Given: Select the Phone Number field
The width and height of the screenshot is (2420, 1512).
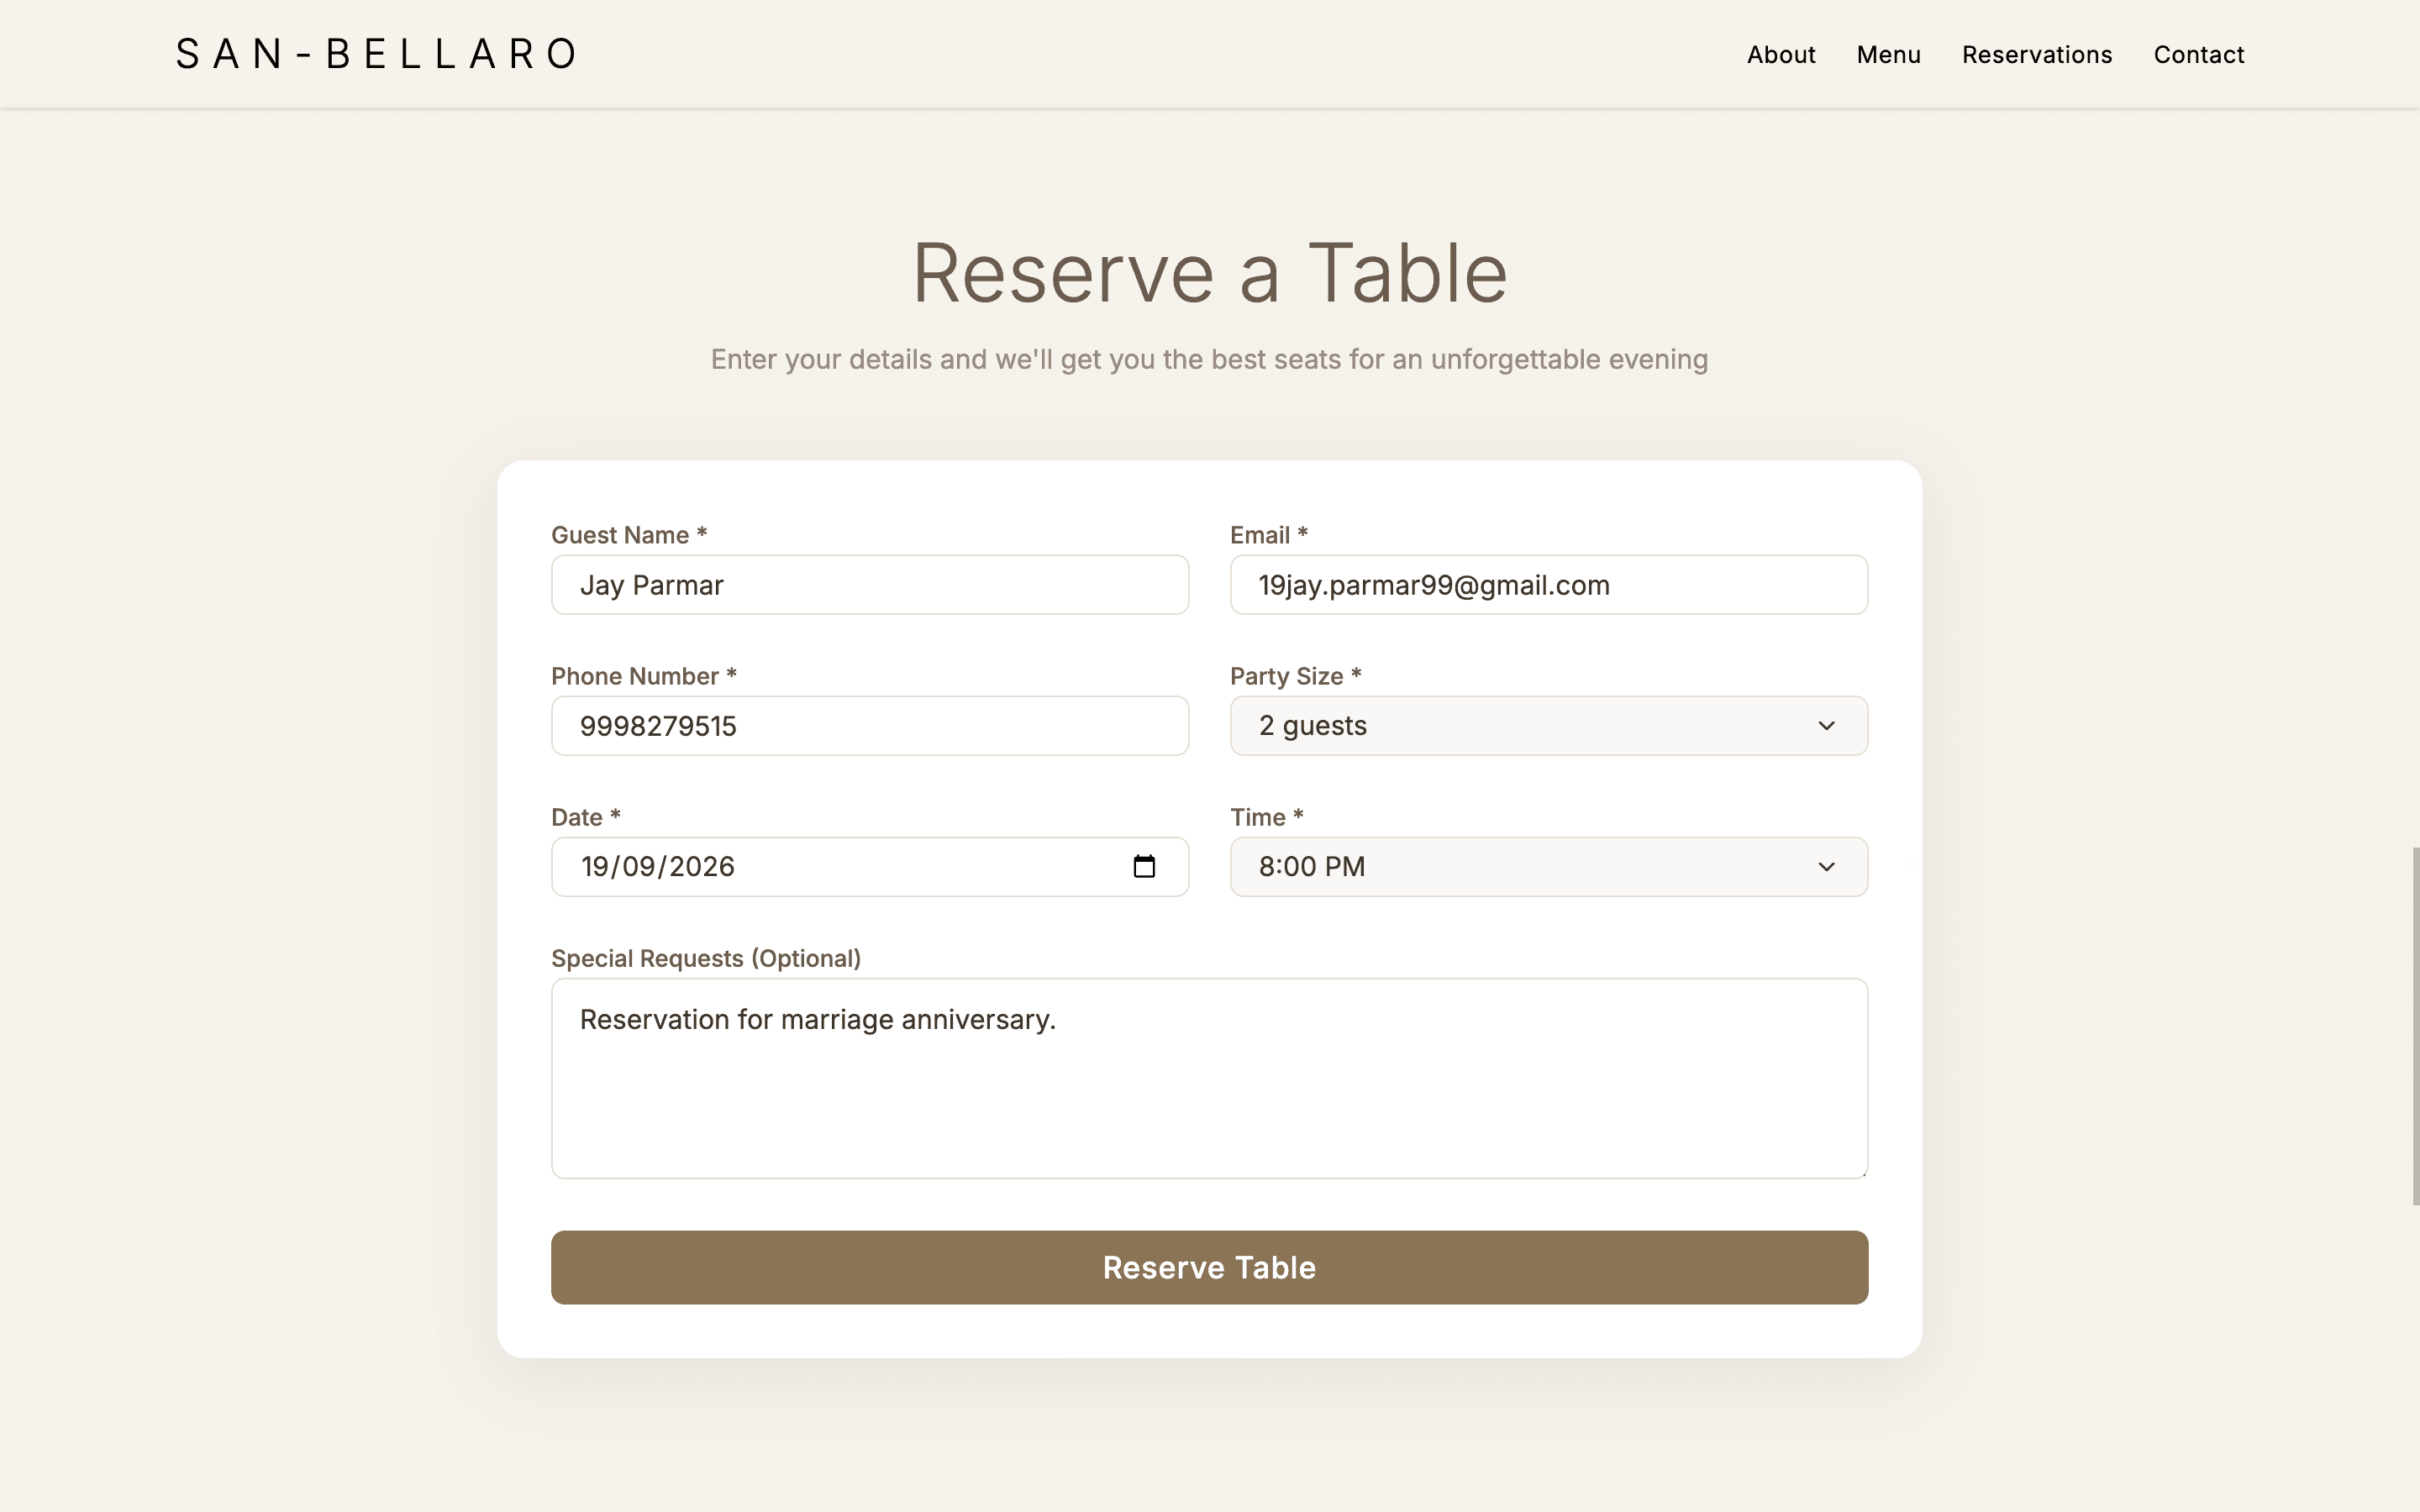Looking at the screenshot, I should tap(870, 726).
